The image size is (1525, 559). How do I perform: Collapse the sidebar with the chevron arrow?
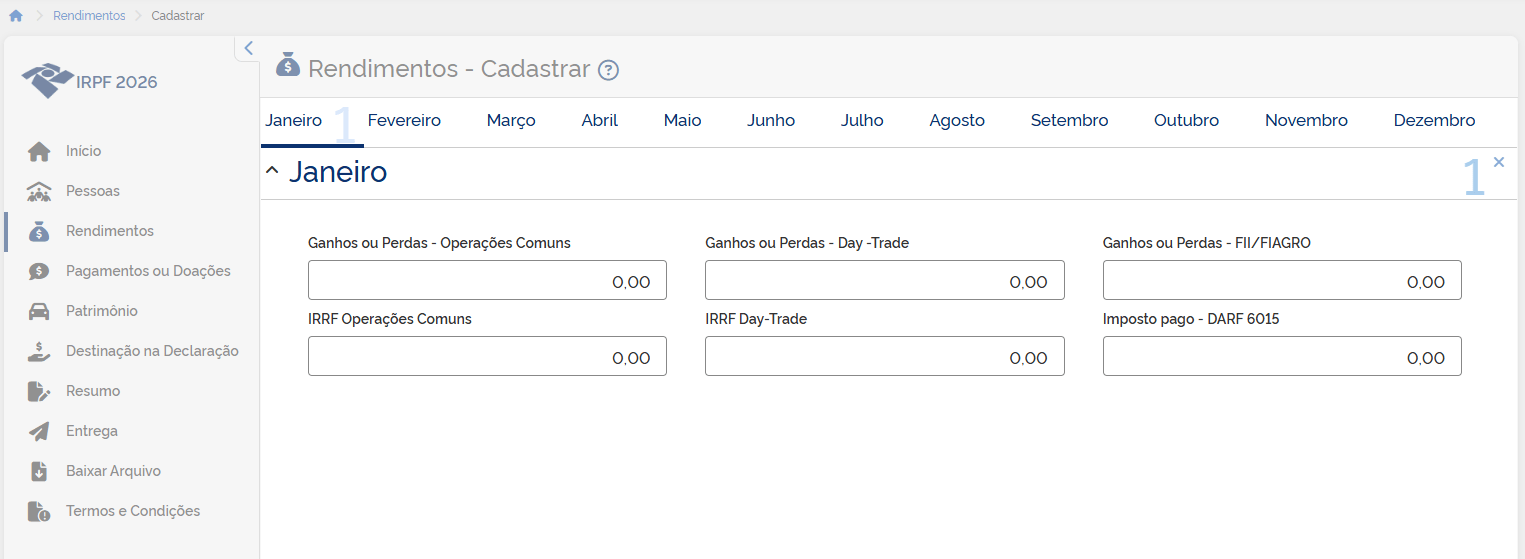pyautogui.click(x=248, y=48)
